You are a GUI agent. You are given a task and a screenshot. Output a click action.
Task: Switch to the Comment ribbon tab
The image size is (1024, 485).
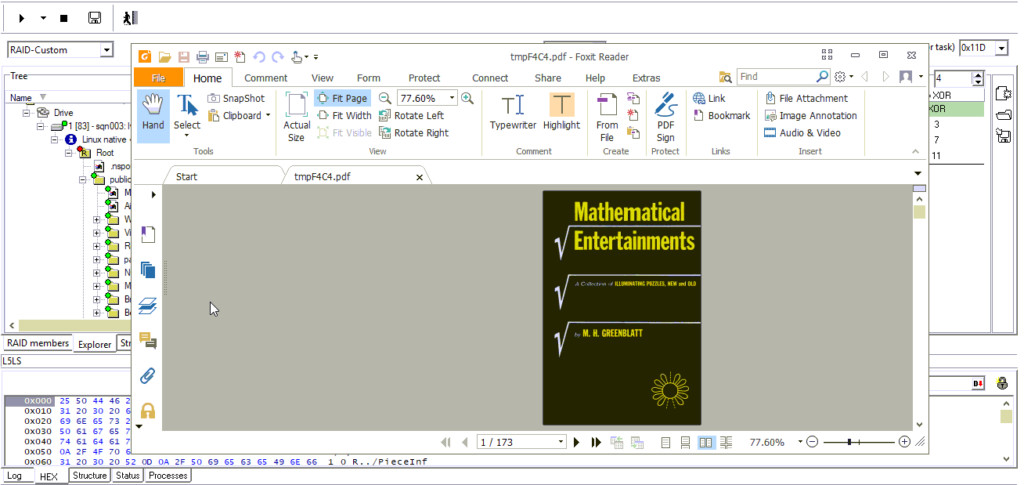266,78
